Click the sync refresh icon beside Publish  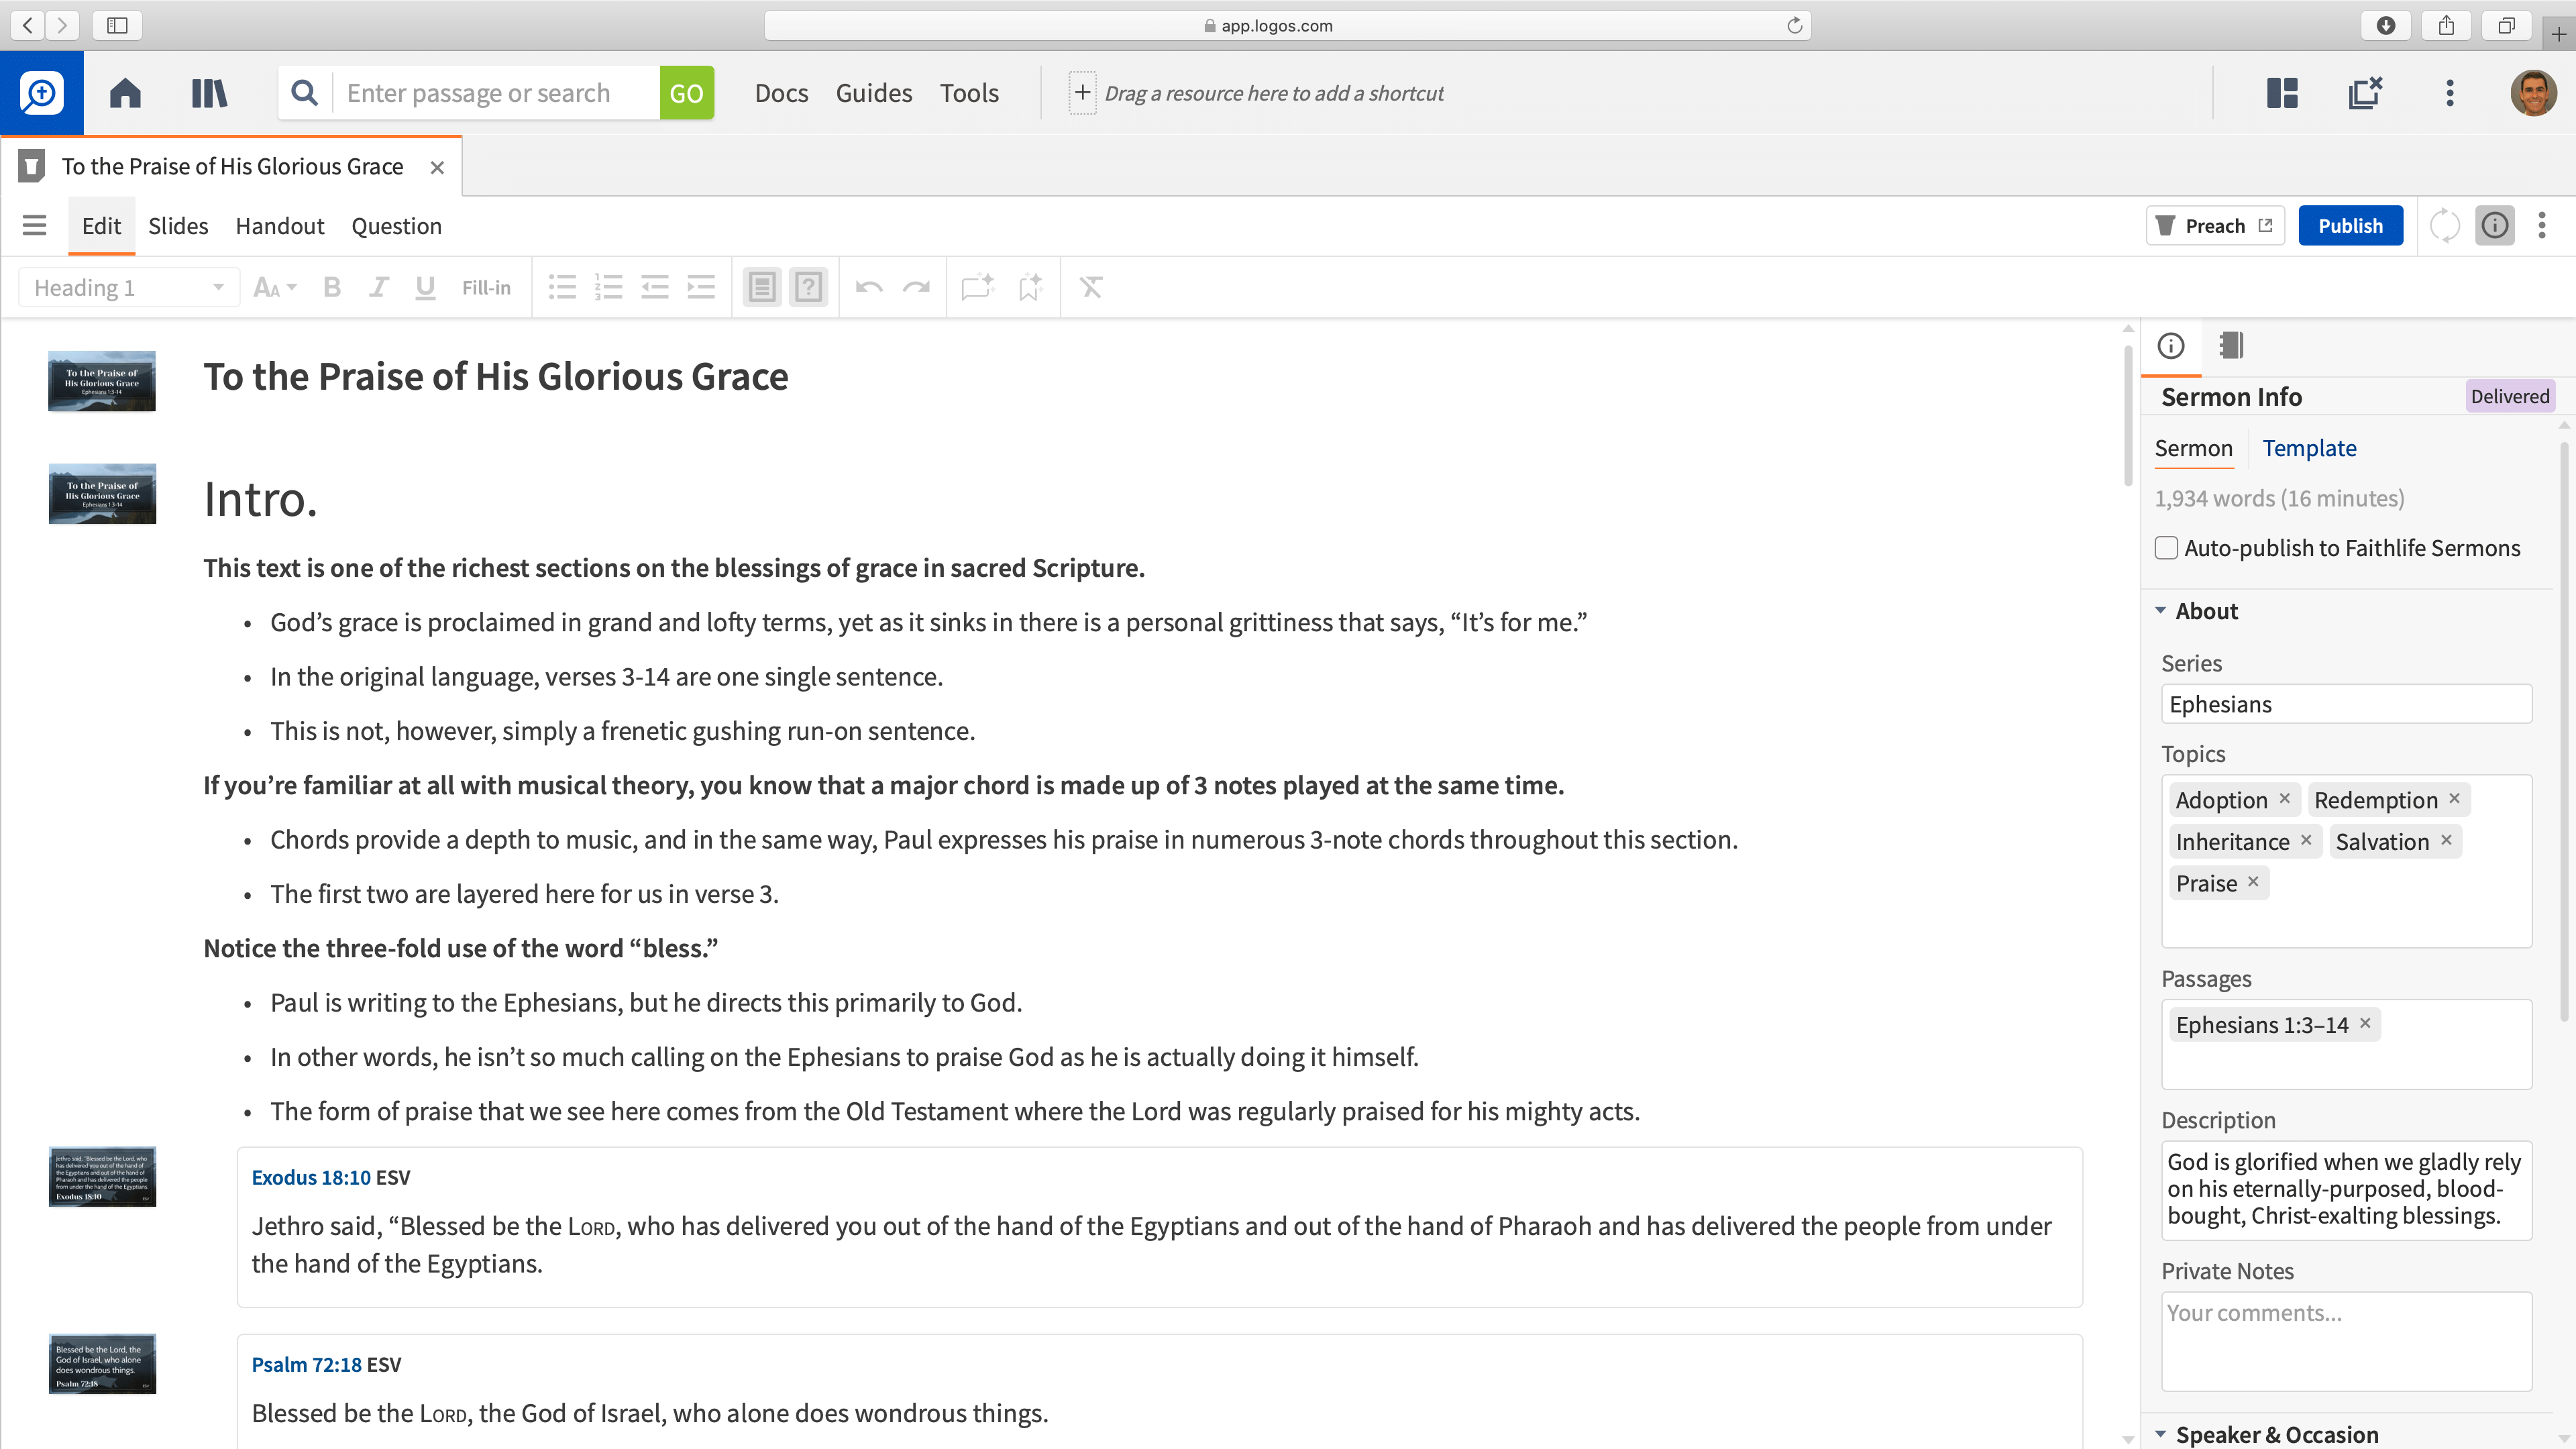click(2444, 225)
